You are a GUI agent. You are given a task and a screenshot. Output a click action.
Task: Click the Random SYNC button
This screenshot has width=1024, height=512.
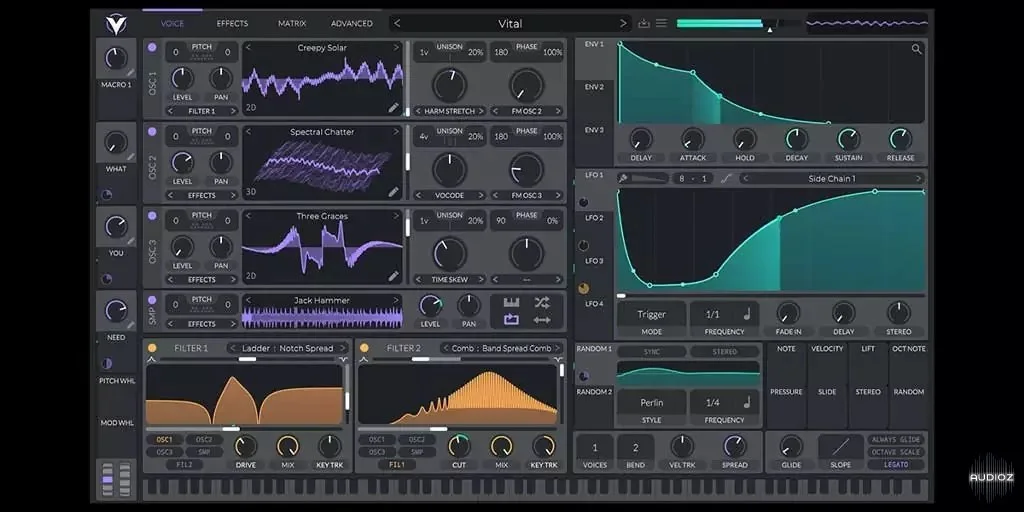651,352
